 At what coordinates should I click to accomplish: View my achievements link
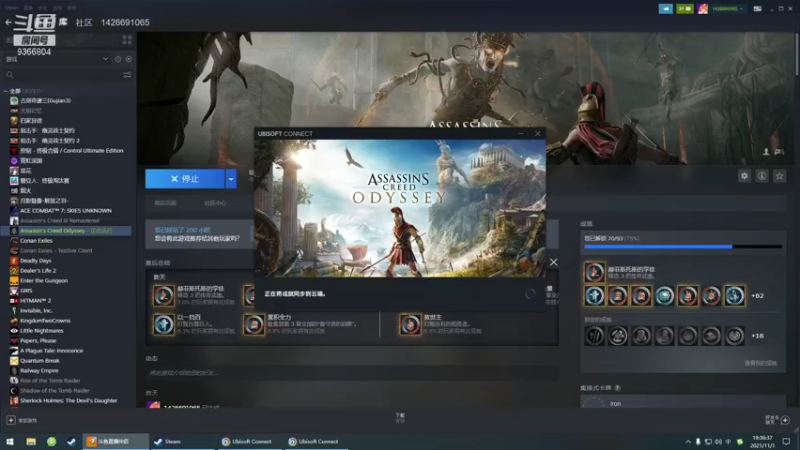(x=760, y=363)
